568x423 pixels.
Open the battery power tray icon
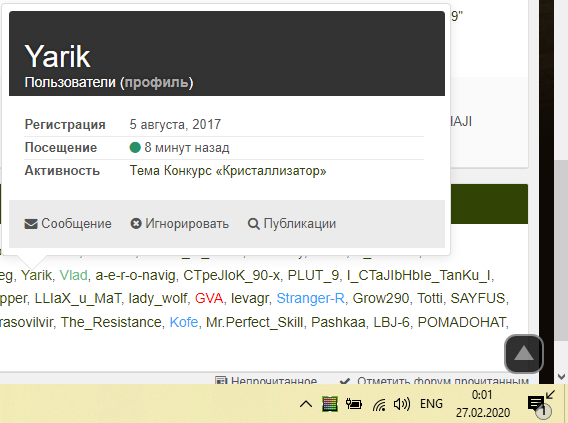pos(354,404)
